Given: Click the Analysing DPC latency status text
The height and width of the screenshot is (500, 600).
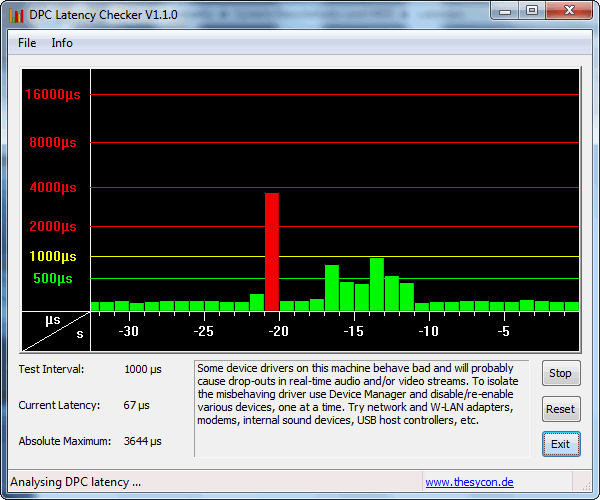Looking at the screenshot, I should [x=75, y=482].
